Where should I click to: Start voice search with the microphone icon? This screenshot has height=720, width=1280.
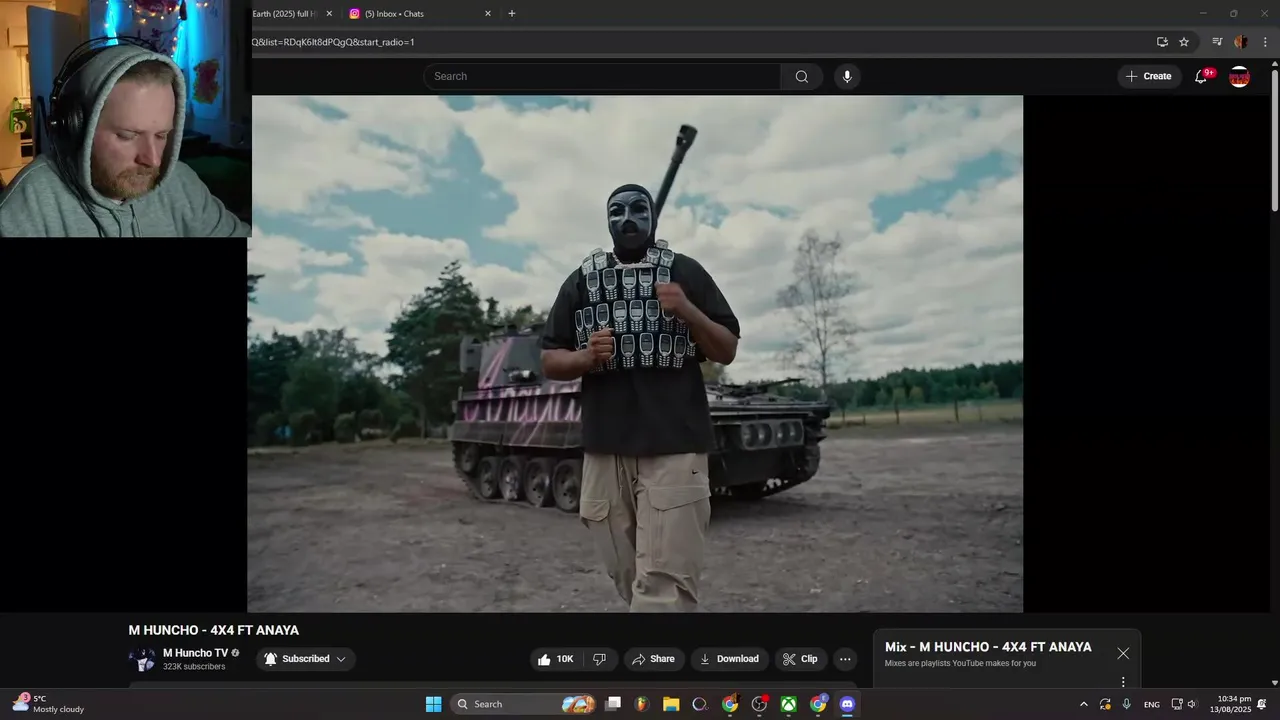tap(847, 77)
